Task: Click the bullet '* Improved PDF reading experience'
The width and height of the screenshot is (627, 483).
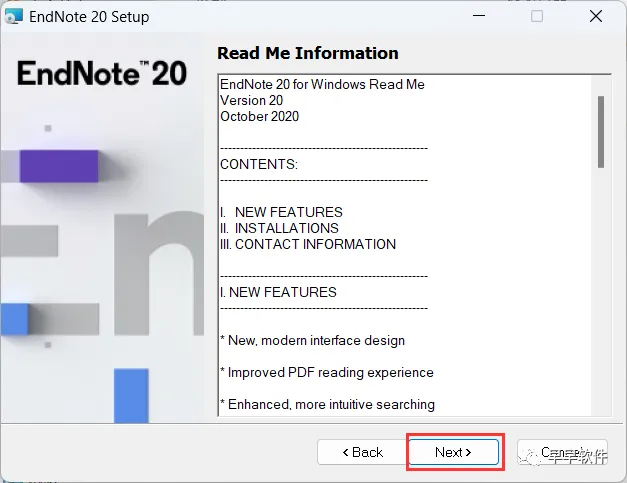Action: tap(327, 372)
